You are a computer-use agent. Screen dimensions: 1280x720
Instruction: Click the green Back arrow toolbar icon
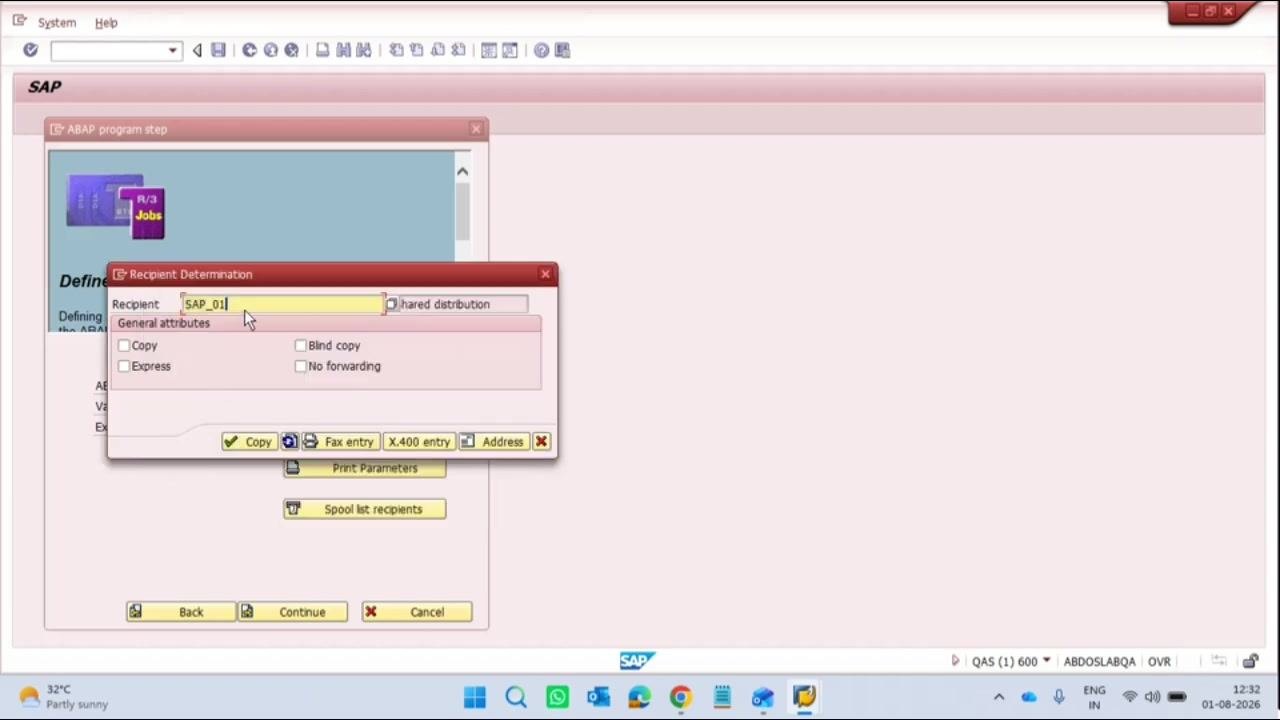(x=249, y=50)
